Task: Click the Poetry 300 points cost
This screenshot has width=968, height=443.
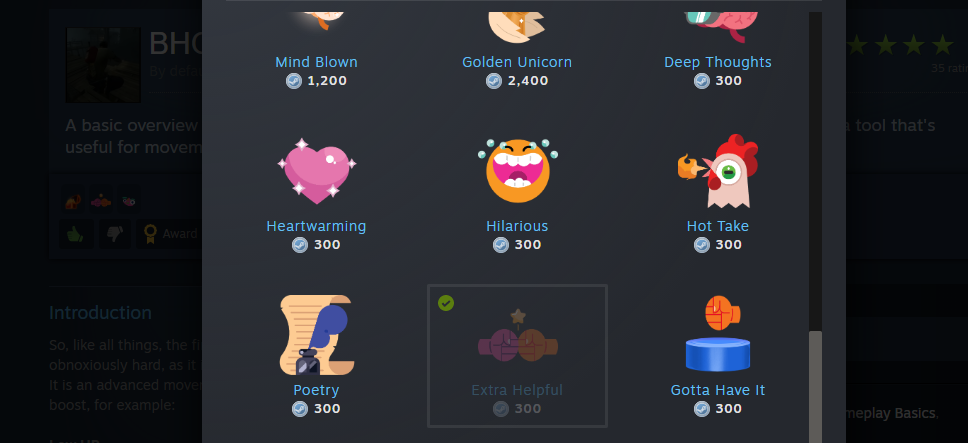Action: [x=317, y=408]
